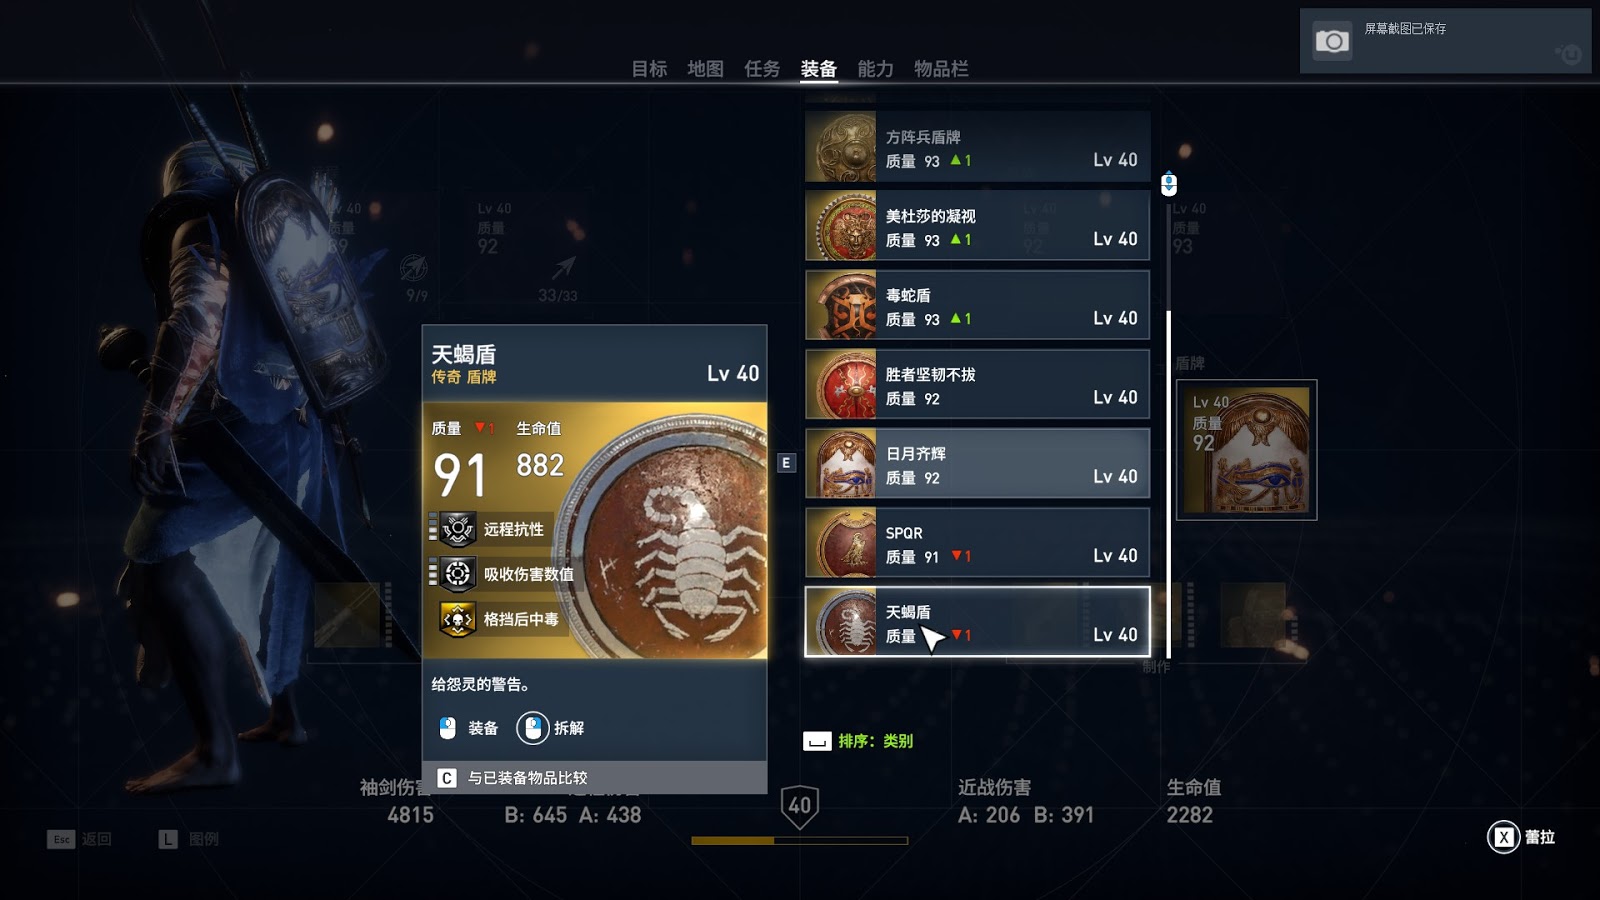Select the equipped 日月齐辉 shield thumbnail
This screenshot has height=900, width=1600.
(1246, 450)
